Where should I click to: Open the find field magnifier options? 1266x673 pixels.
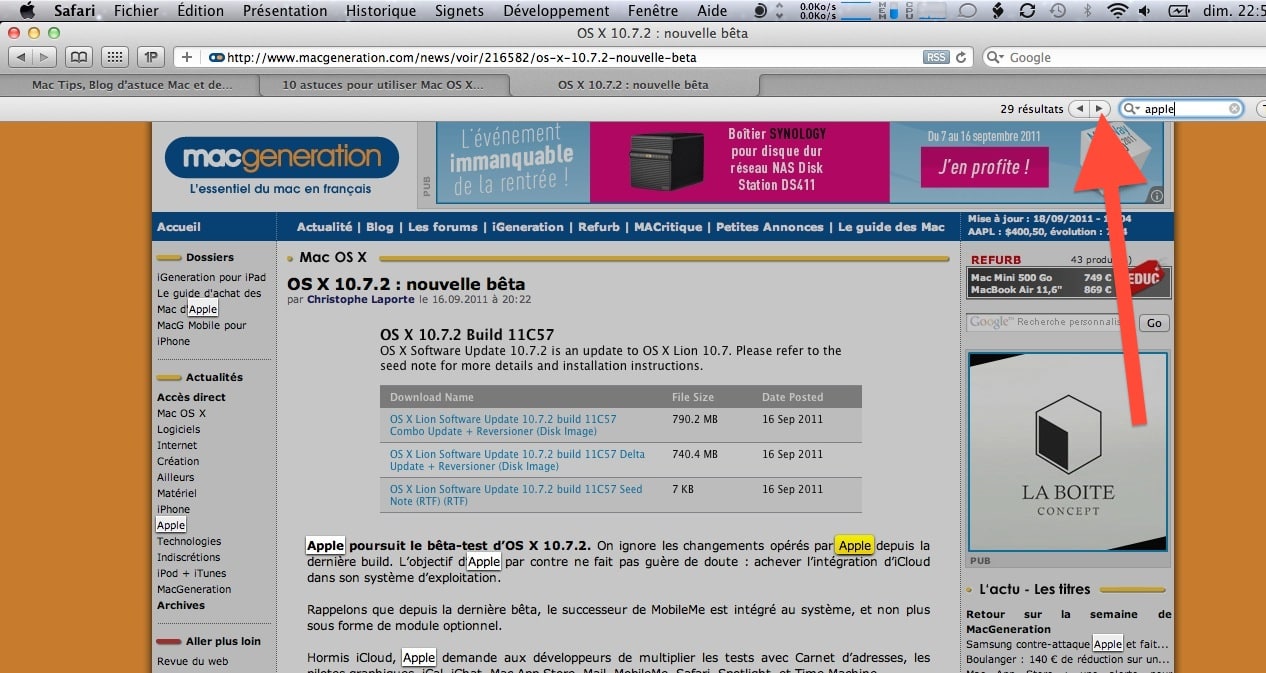pyautogui.click(x=1132, y=109)
